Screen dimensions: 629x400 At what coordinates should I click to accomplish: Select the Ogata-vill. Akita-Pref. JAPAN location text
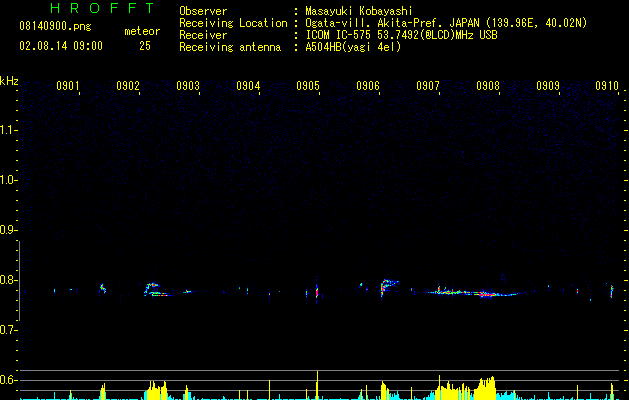point(446,23)
